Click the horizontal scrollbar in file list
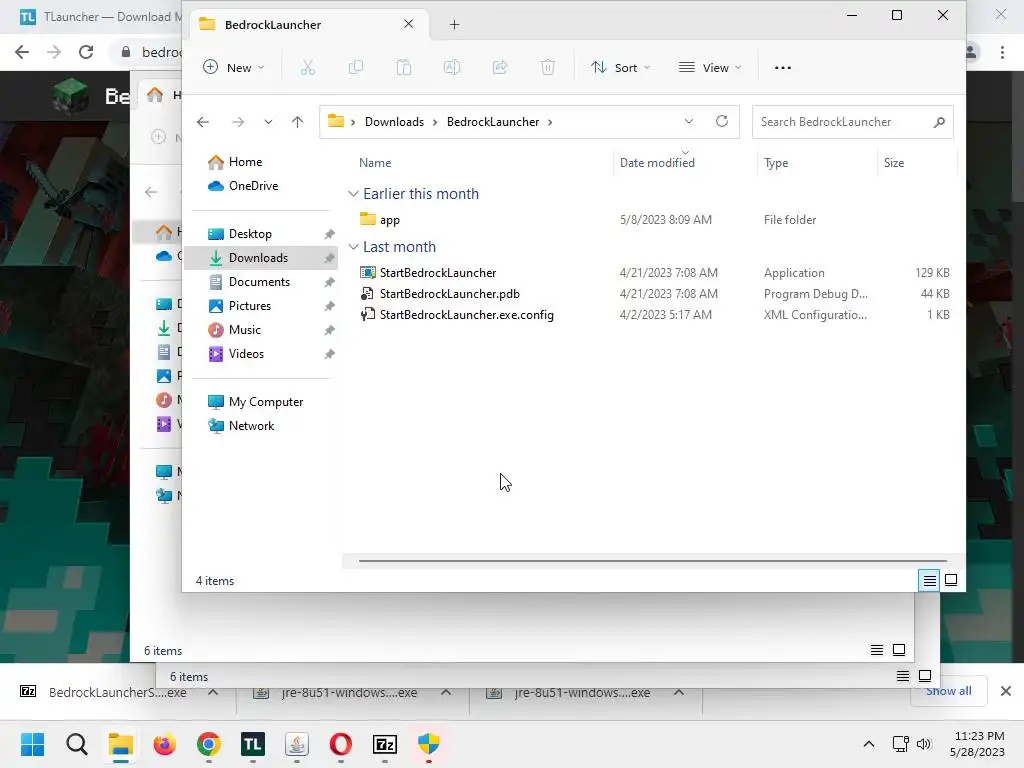This screenshot has width=1024, height=768. click(x=652, y=560)
